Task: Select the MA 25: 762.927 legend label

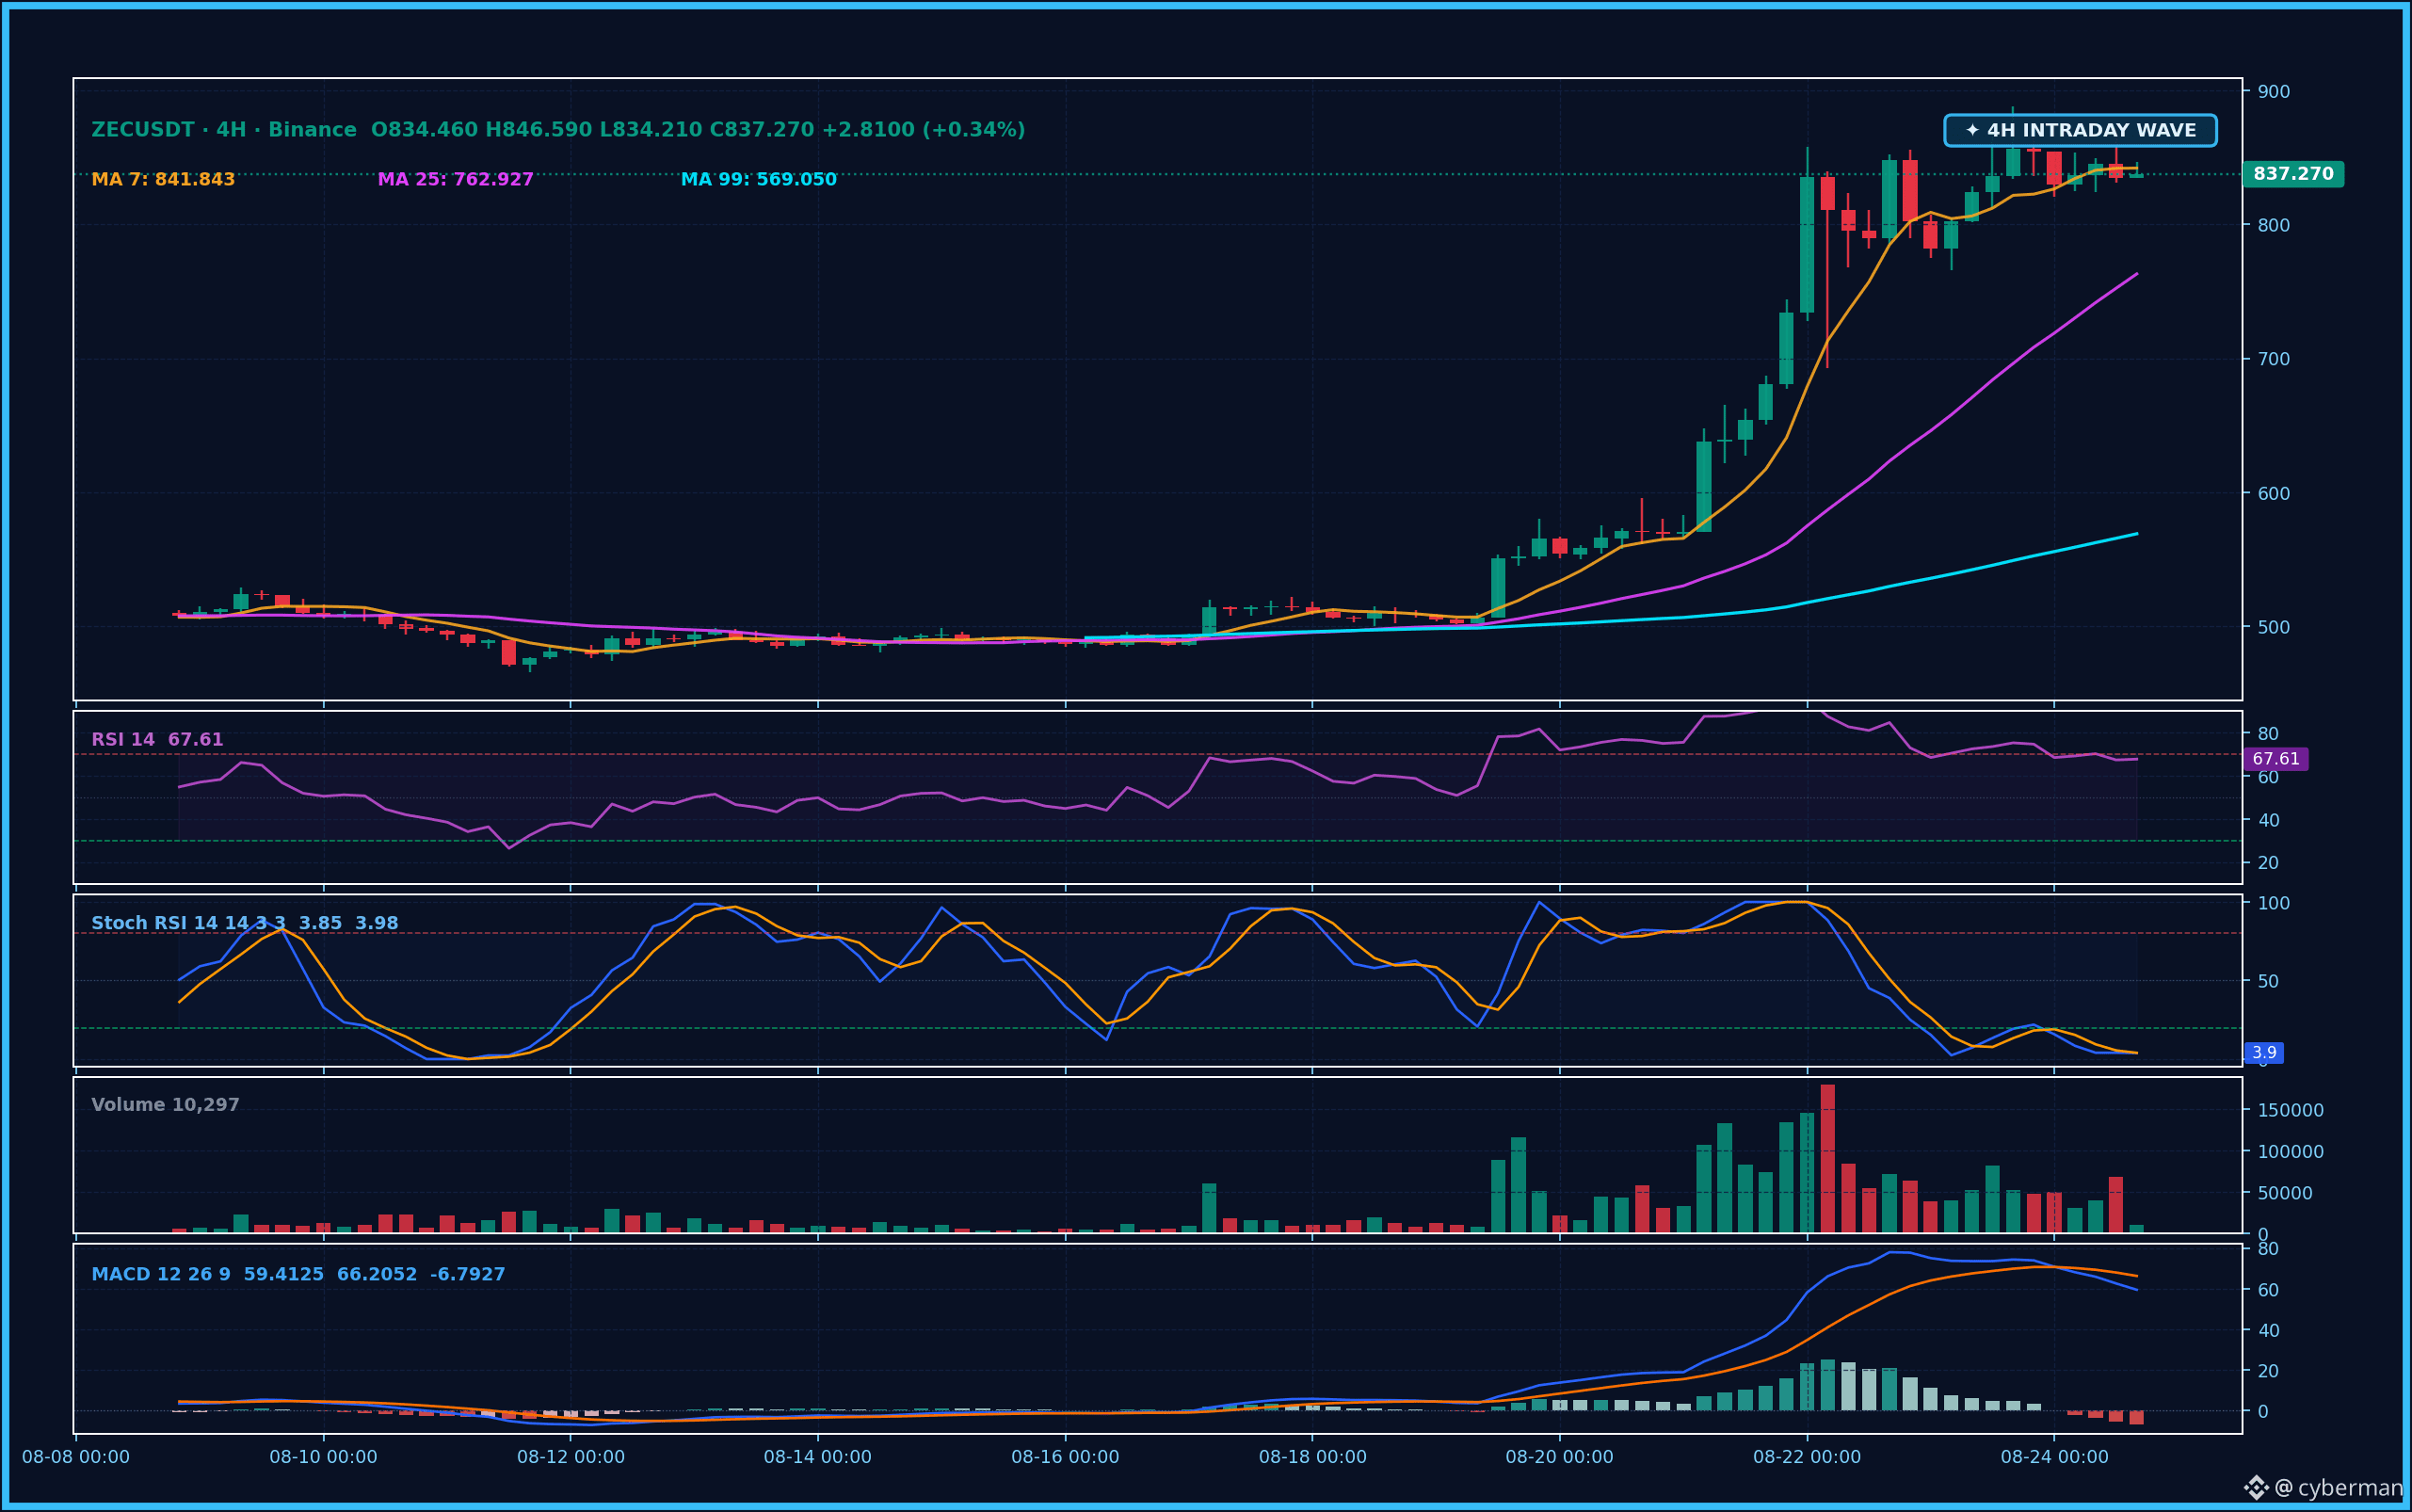Action: 455,180
